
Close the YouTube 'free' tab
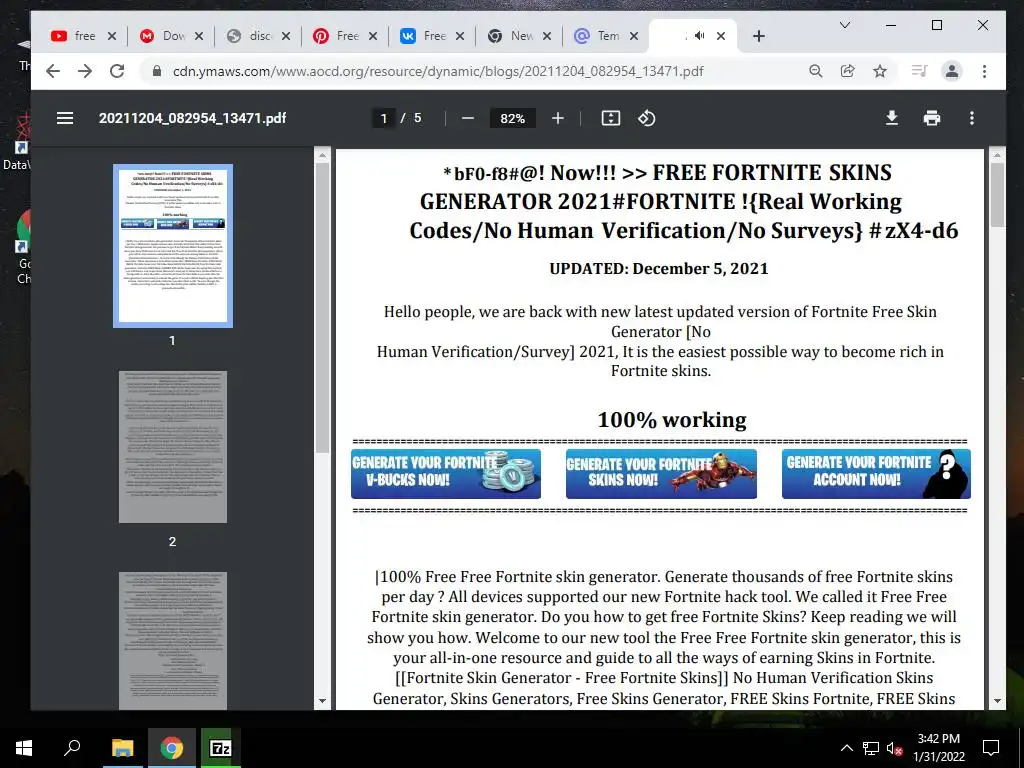pyautogui.click(x=112, y=36)
